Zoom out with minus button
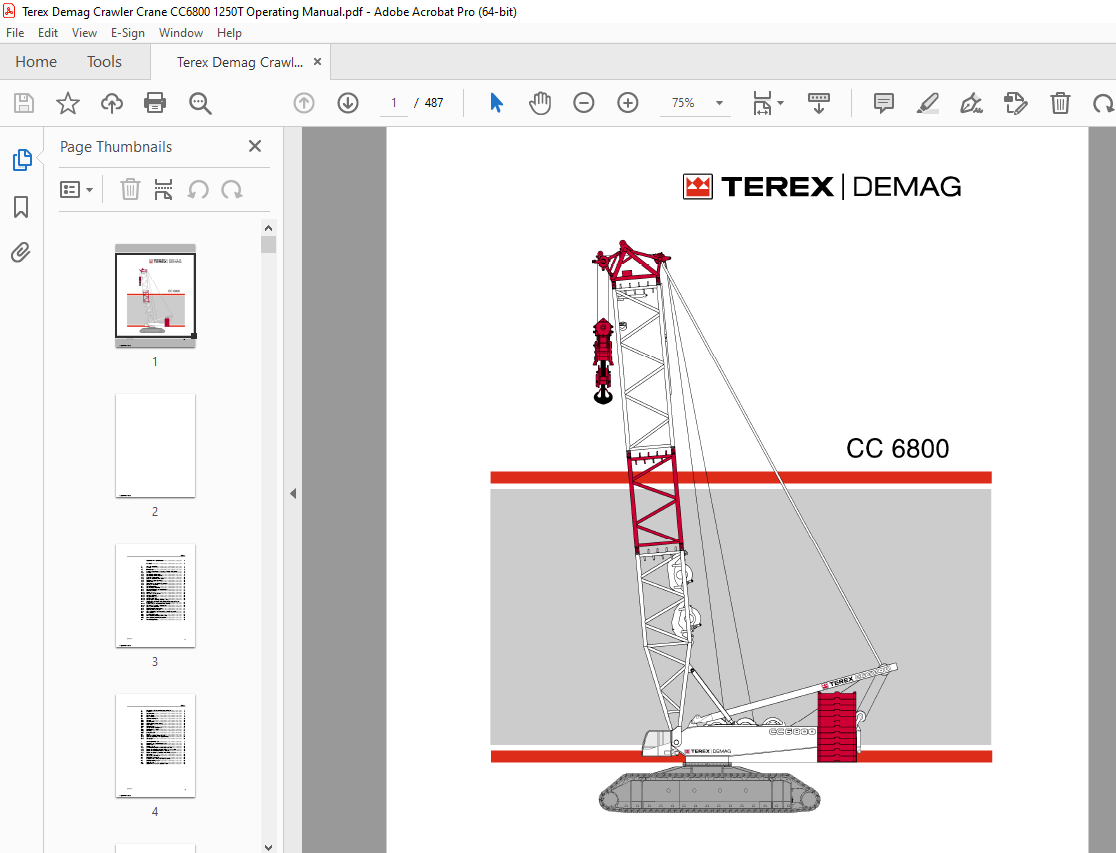Screen dimensions: 1116x853 (x=584, y=103)
